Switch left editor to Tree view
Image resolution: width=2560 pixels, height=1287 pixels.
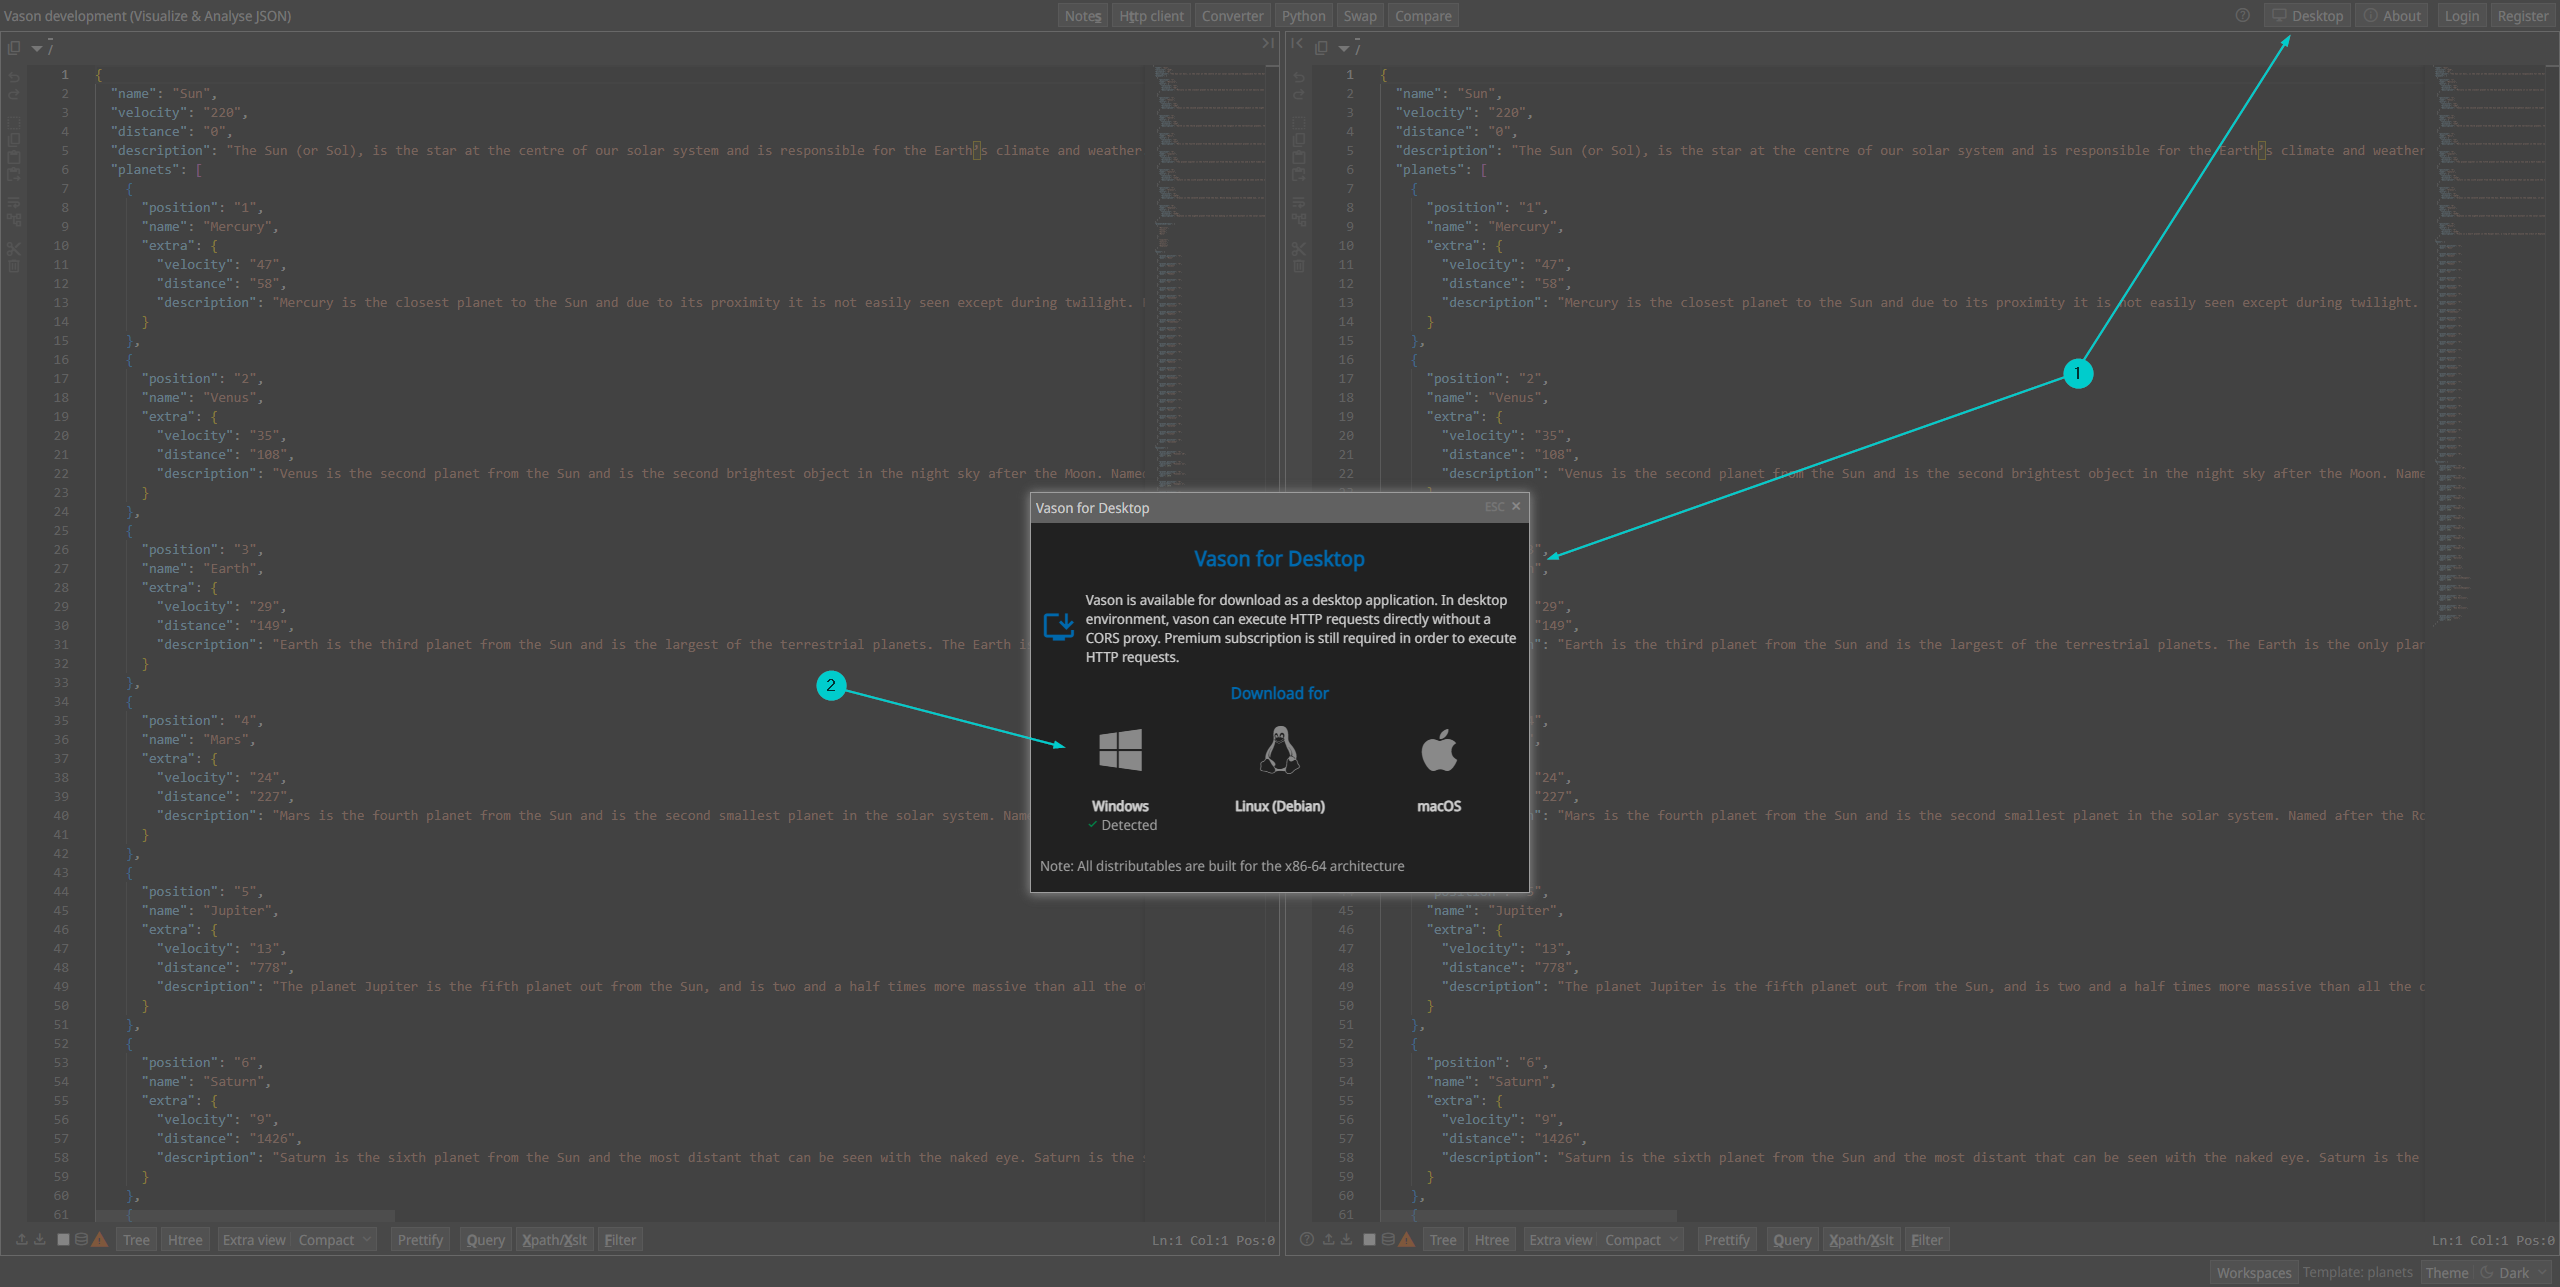(136, 1240)
